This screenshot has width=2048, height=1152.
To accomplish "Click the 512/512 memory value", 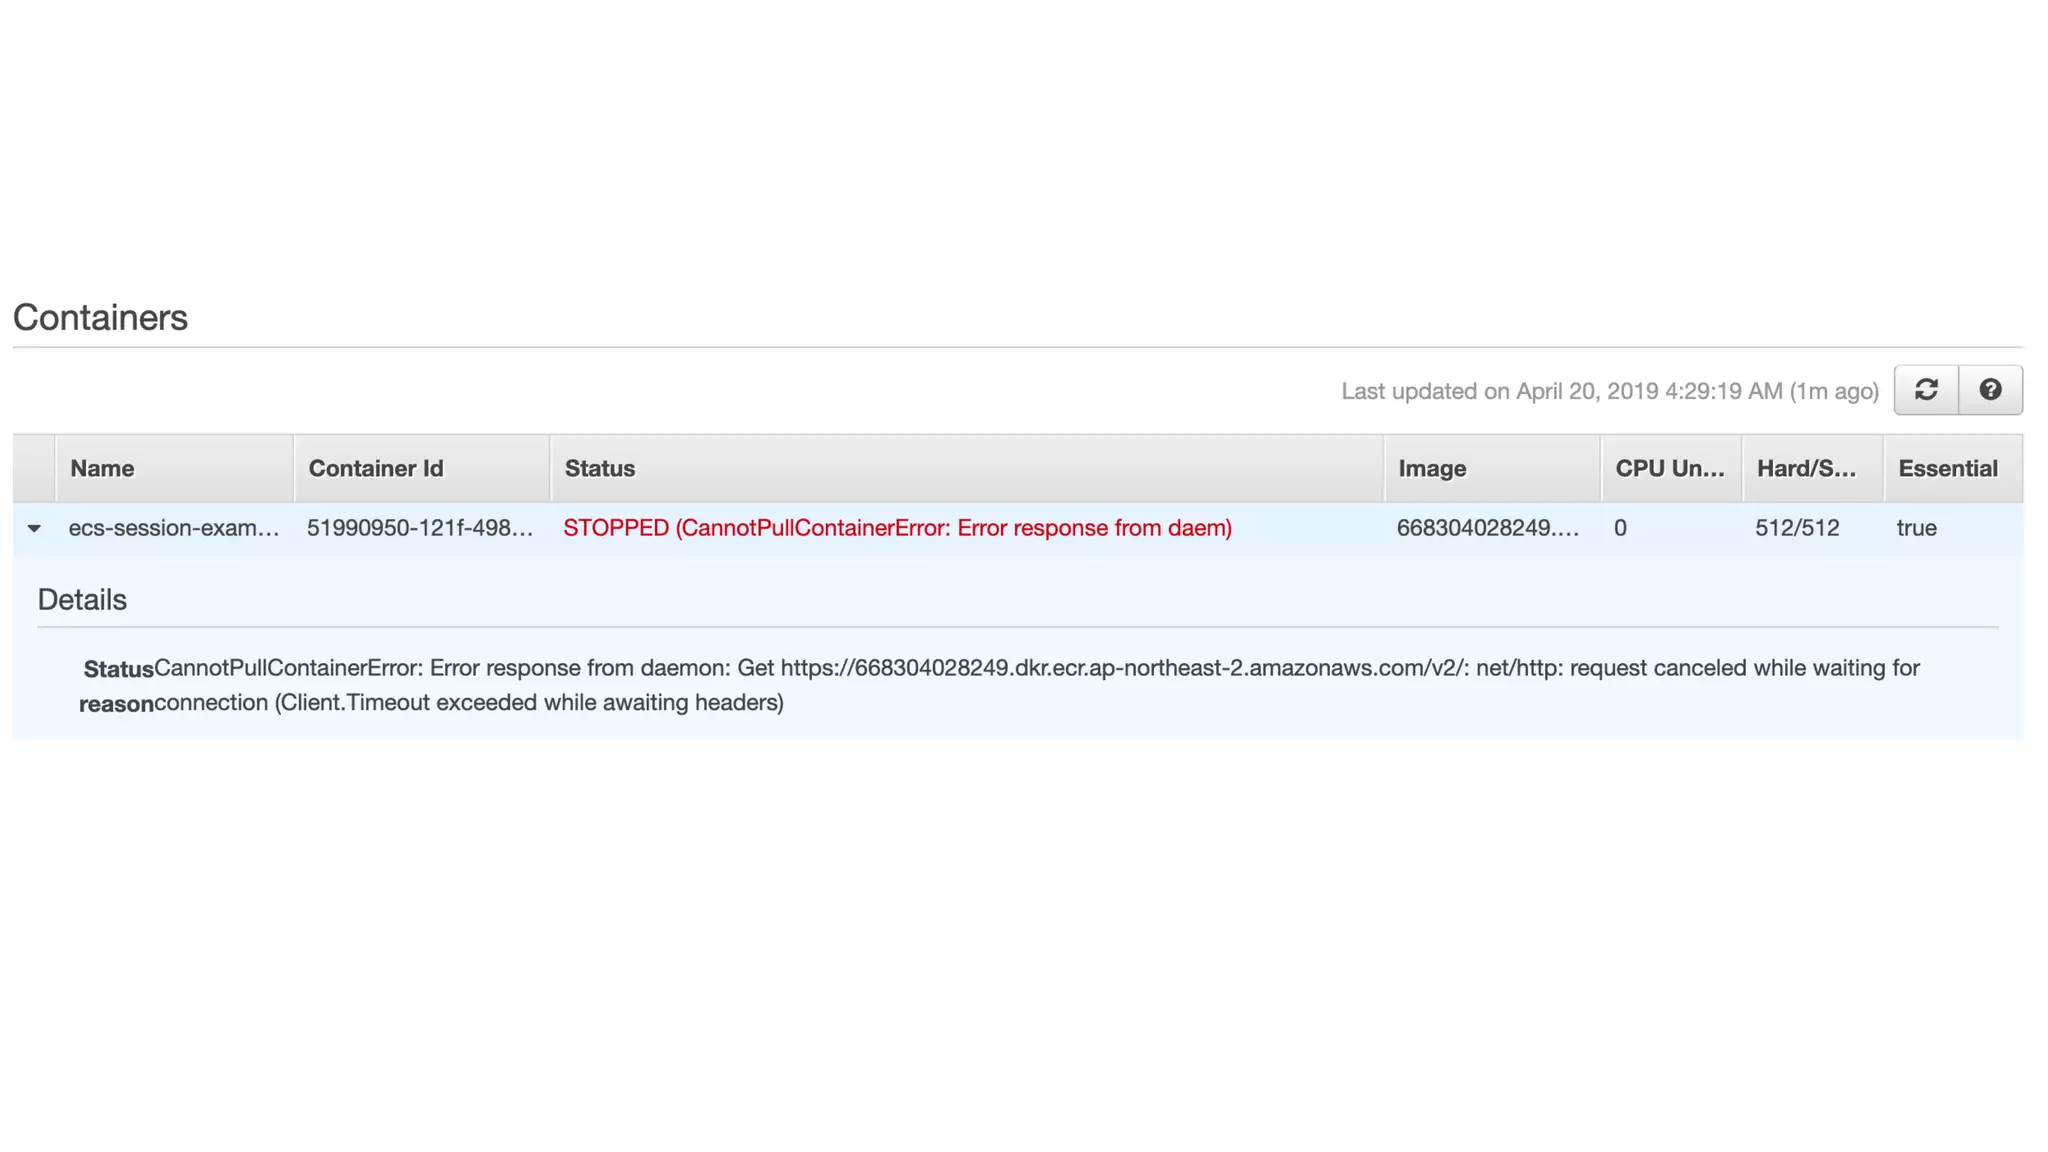I will click(x=1797, y=528).
